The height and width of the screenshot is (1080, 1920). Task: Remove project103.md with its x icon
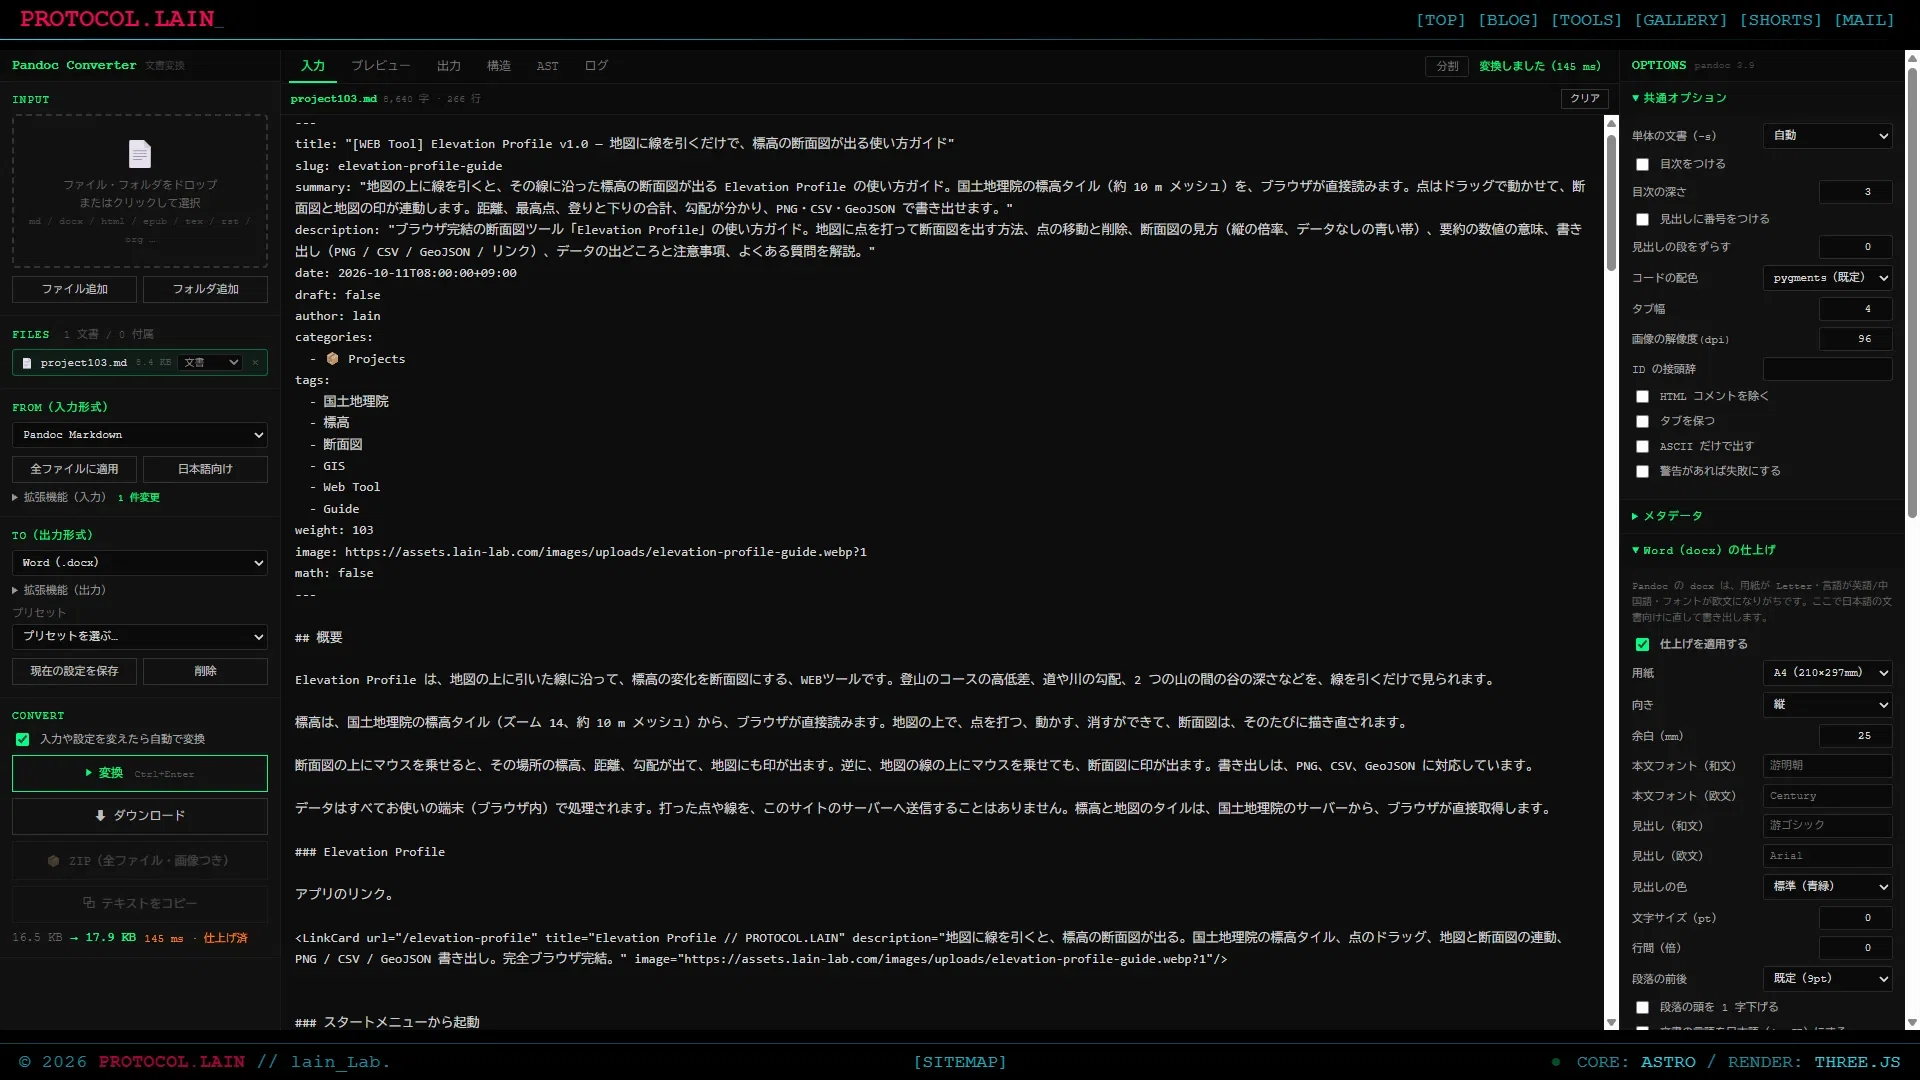(255, 363)
